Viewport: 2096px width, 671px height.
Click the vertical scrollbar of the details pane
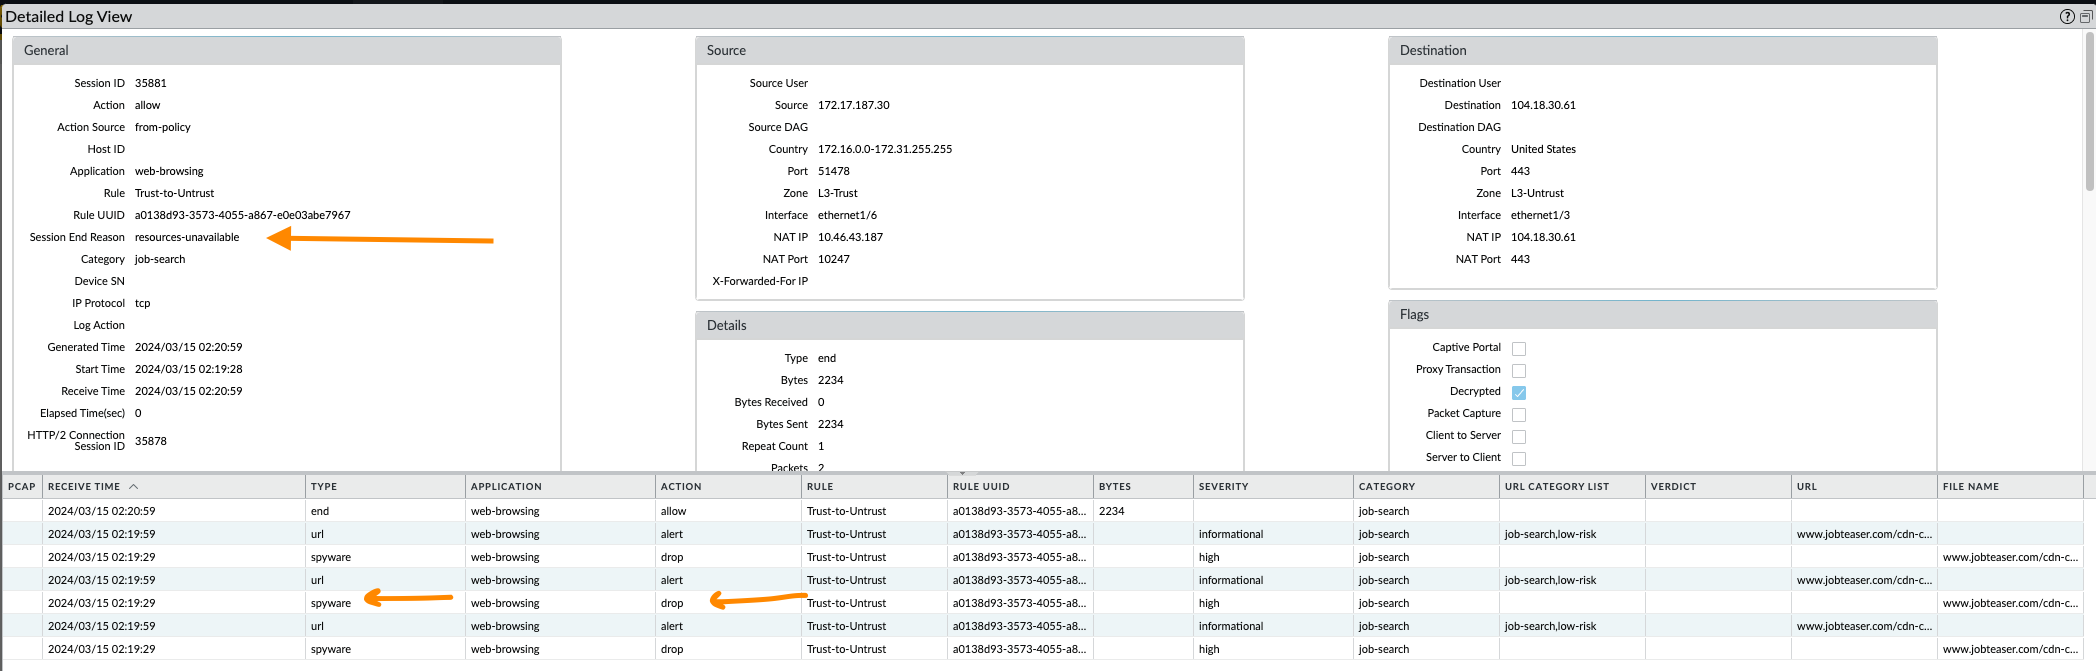click(2089, 110)
